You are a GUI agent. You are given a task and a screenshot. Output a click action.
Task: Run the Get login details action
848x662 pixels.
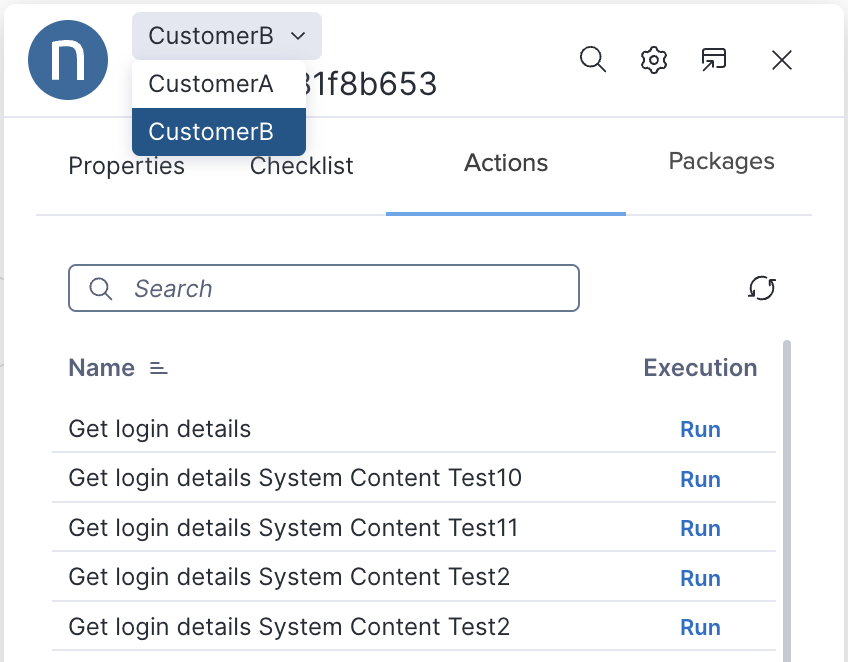(x=700, y=429)
